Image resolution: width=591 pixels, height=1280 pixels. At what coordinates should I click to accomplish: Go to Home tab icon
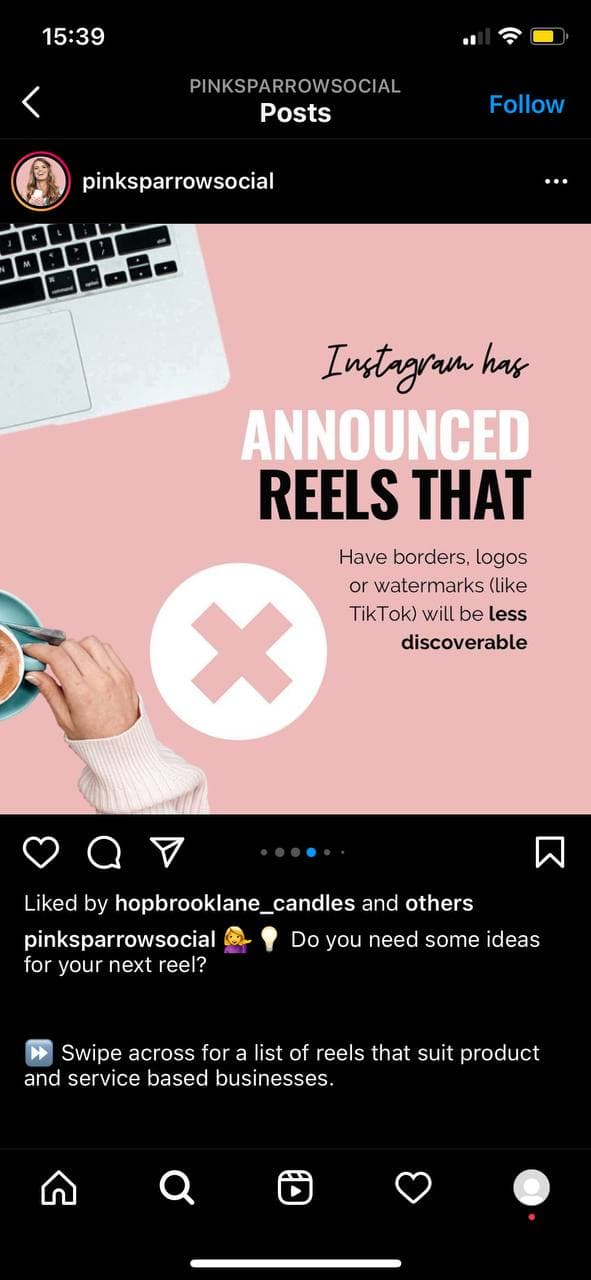[x=58, y=1187]
